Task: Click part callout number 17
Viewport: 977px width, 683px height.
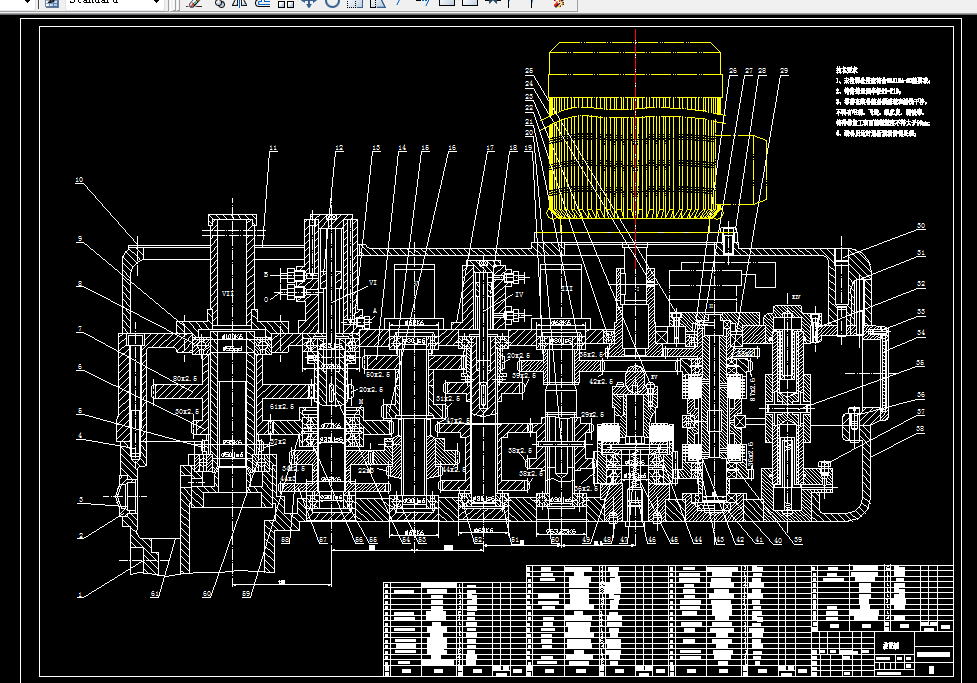Action: [x=490, y=148]
